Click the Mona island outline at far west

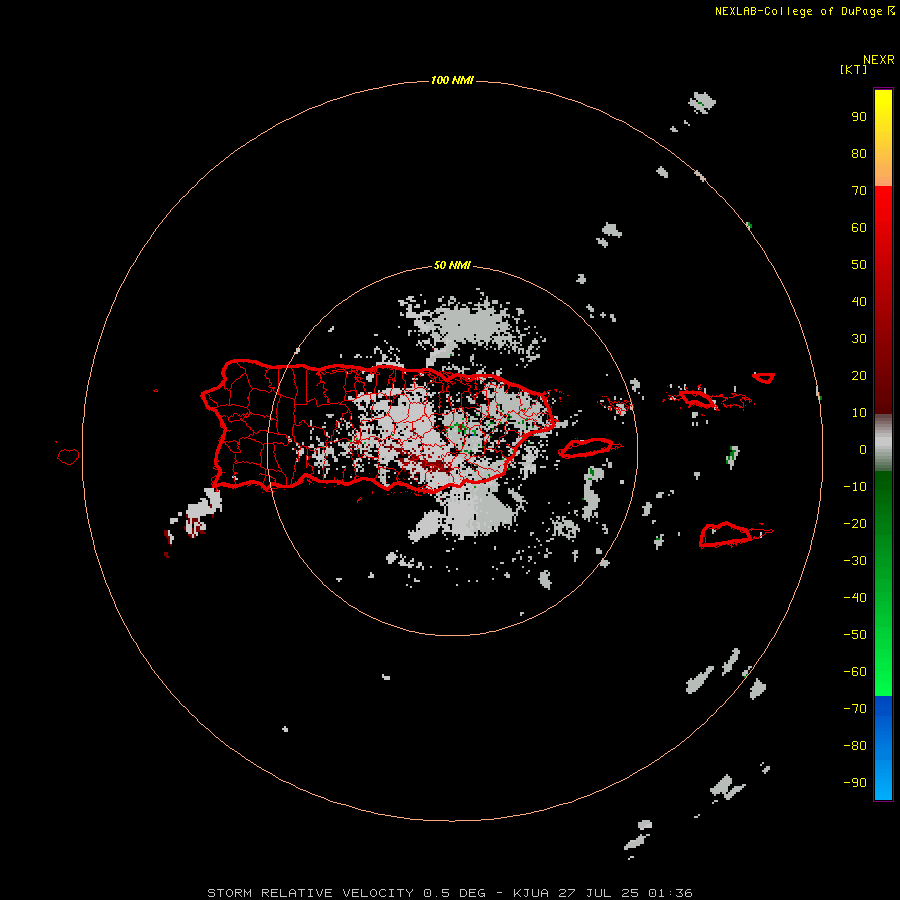pyautogui.click(x=68, y=456)
